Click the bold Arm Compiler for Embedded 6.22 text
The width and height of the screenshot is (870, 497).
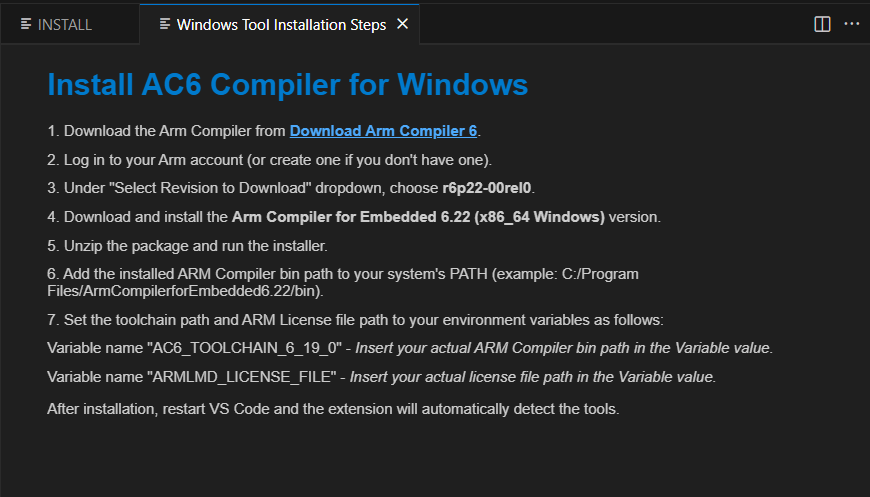tap(418, 217)
